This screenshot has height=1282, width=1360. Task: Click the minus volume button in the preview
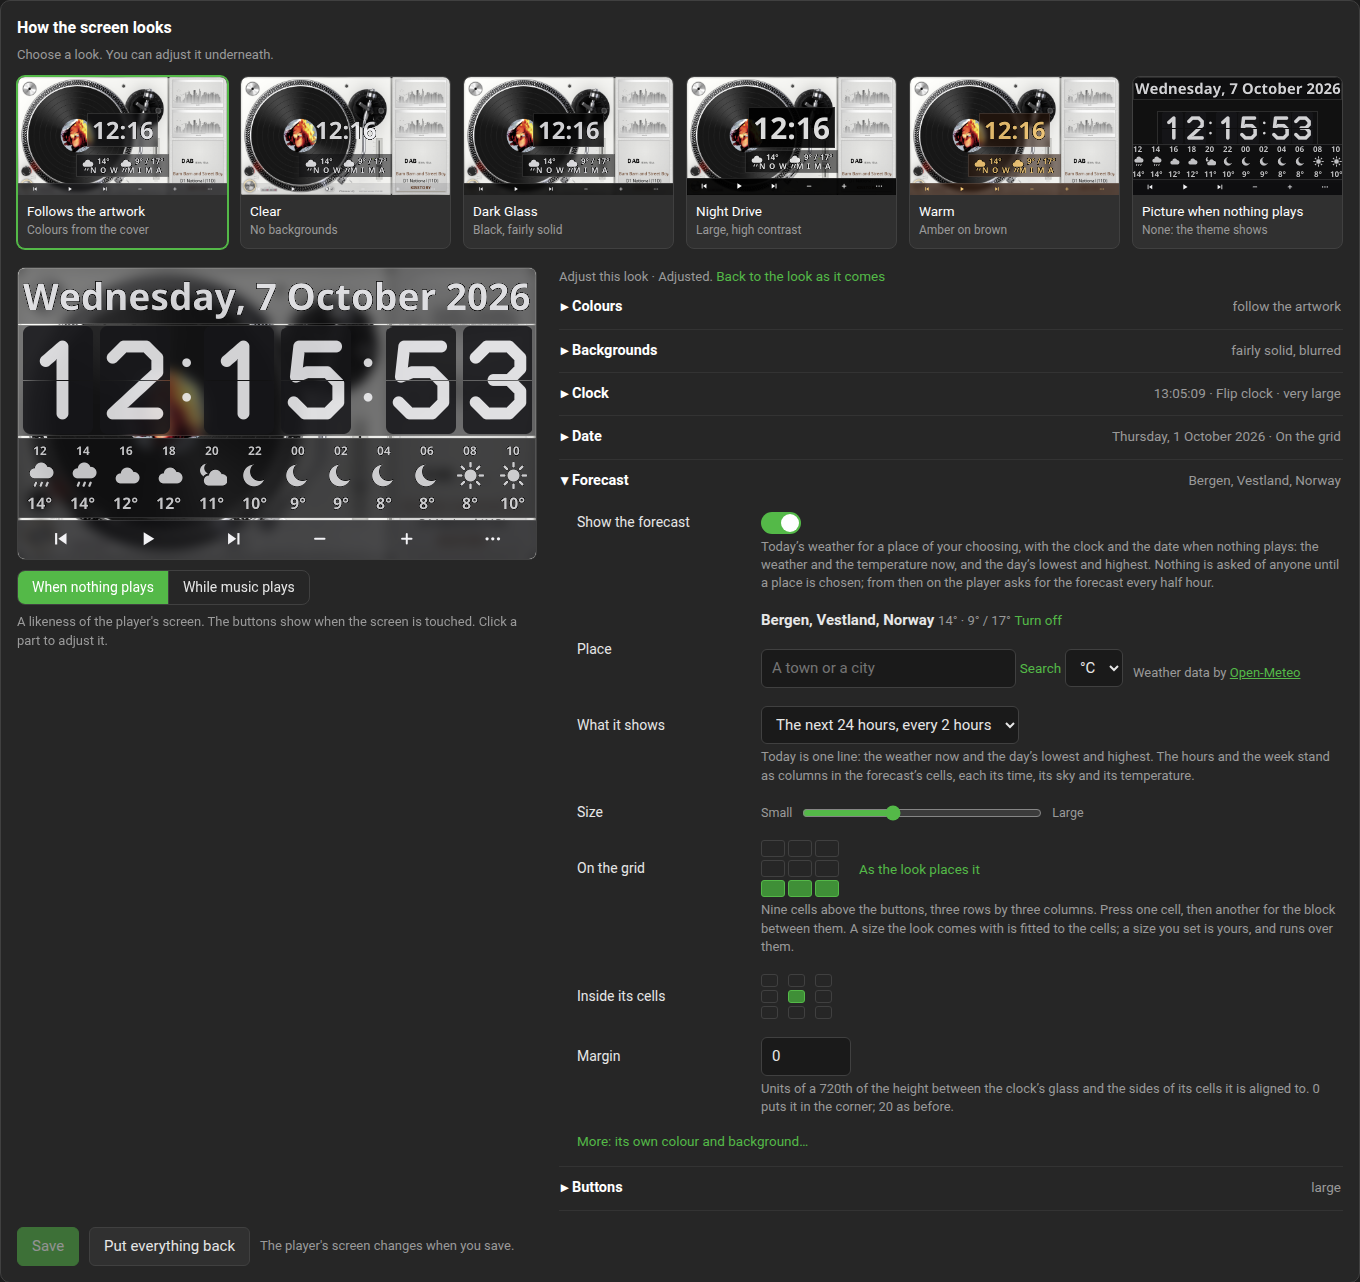coord(320,539)
